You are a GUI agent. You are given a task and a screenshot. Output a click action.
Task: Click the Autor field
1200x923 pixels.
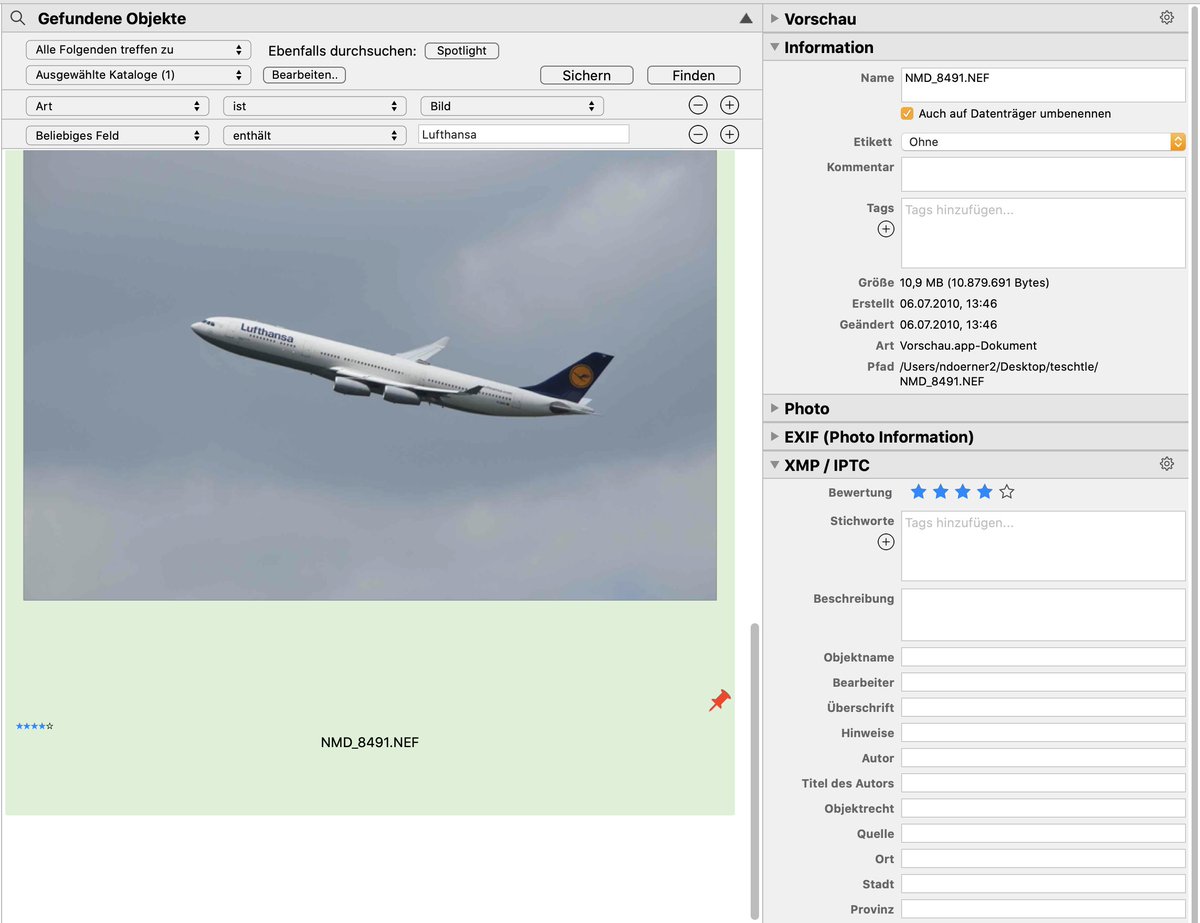[1043, 758]
